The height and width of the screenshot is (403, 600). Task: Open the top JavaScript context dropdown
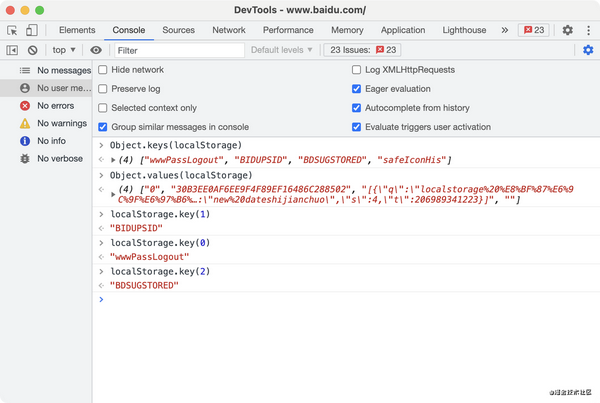pyautogui.click(x=64, y=50)
